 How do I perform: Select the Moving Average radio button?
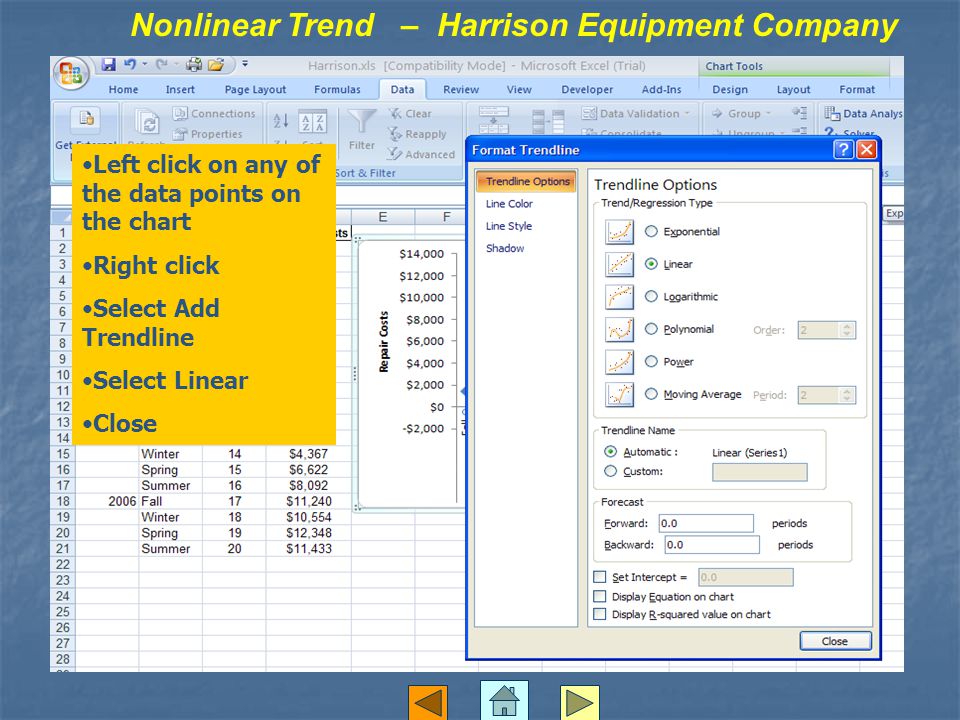(x=651, y=394)
